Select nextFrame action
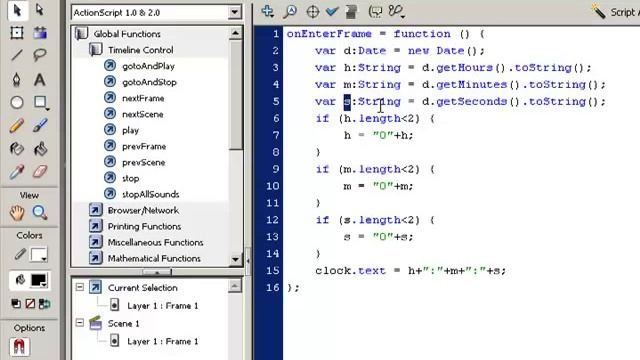The height and width of the screenshot is (360, 640). (x=143, y=98)
